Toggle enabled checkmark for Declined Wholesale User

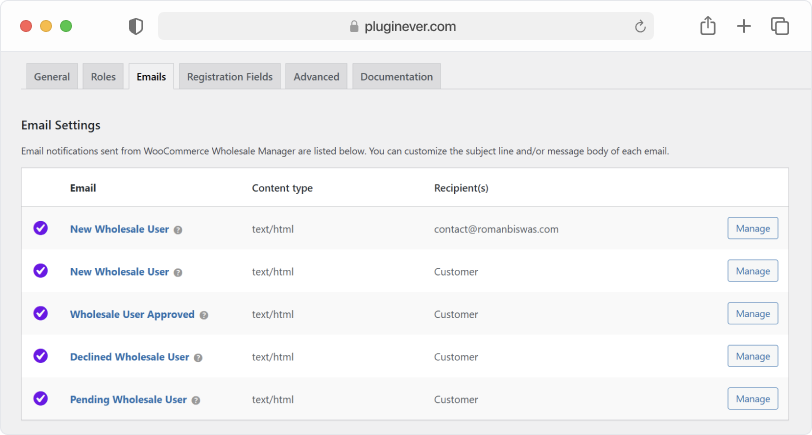click(x=41, y=356)
